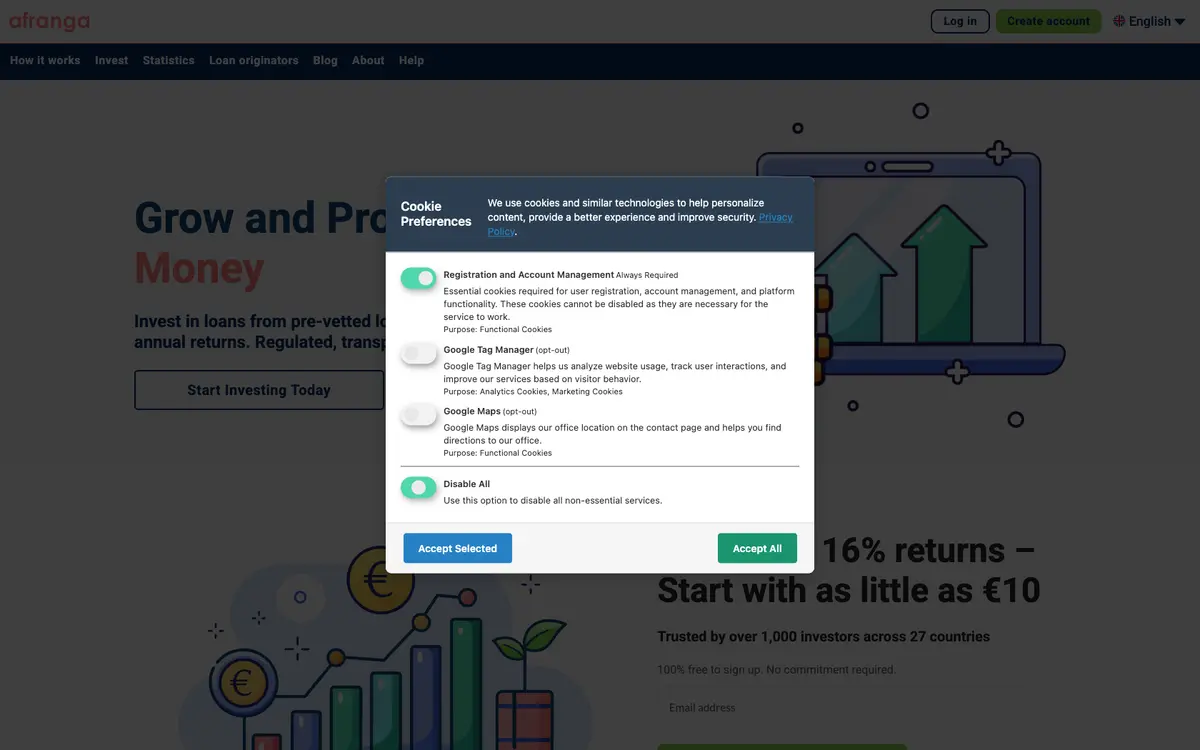1200x750 pixels.
Task: Click the Email address input field
Action: [x=781, y=707]
